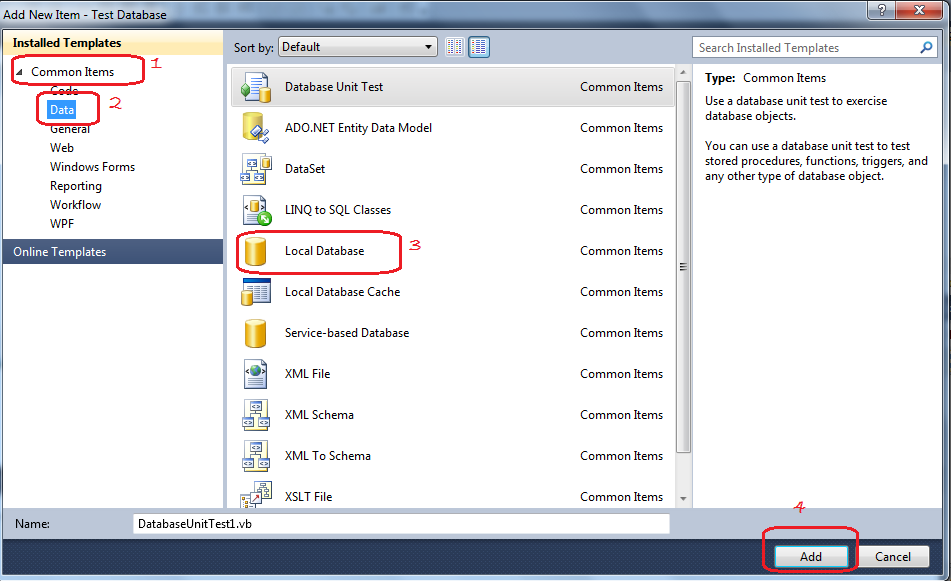Click the Add button
The height and width of the screenshot is (581, 951).
(x=811, y=557)
